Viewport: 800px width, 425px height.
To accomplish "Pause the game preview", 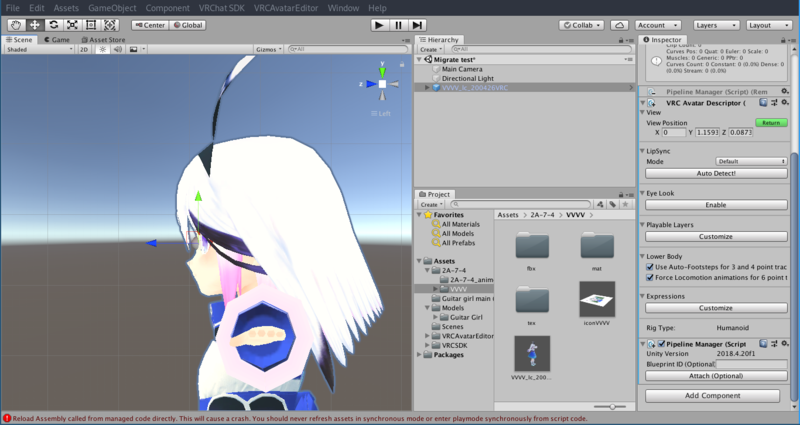I will (x=398, y=25).
